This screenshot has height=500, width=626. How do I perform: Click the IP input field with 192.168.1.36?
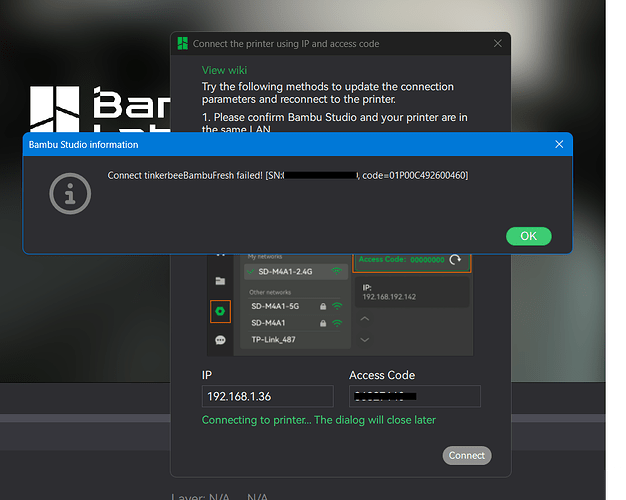267,396
